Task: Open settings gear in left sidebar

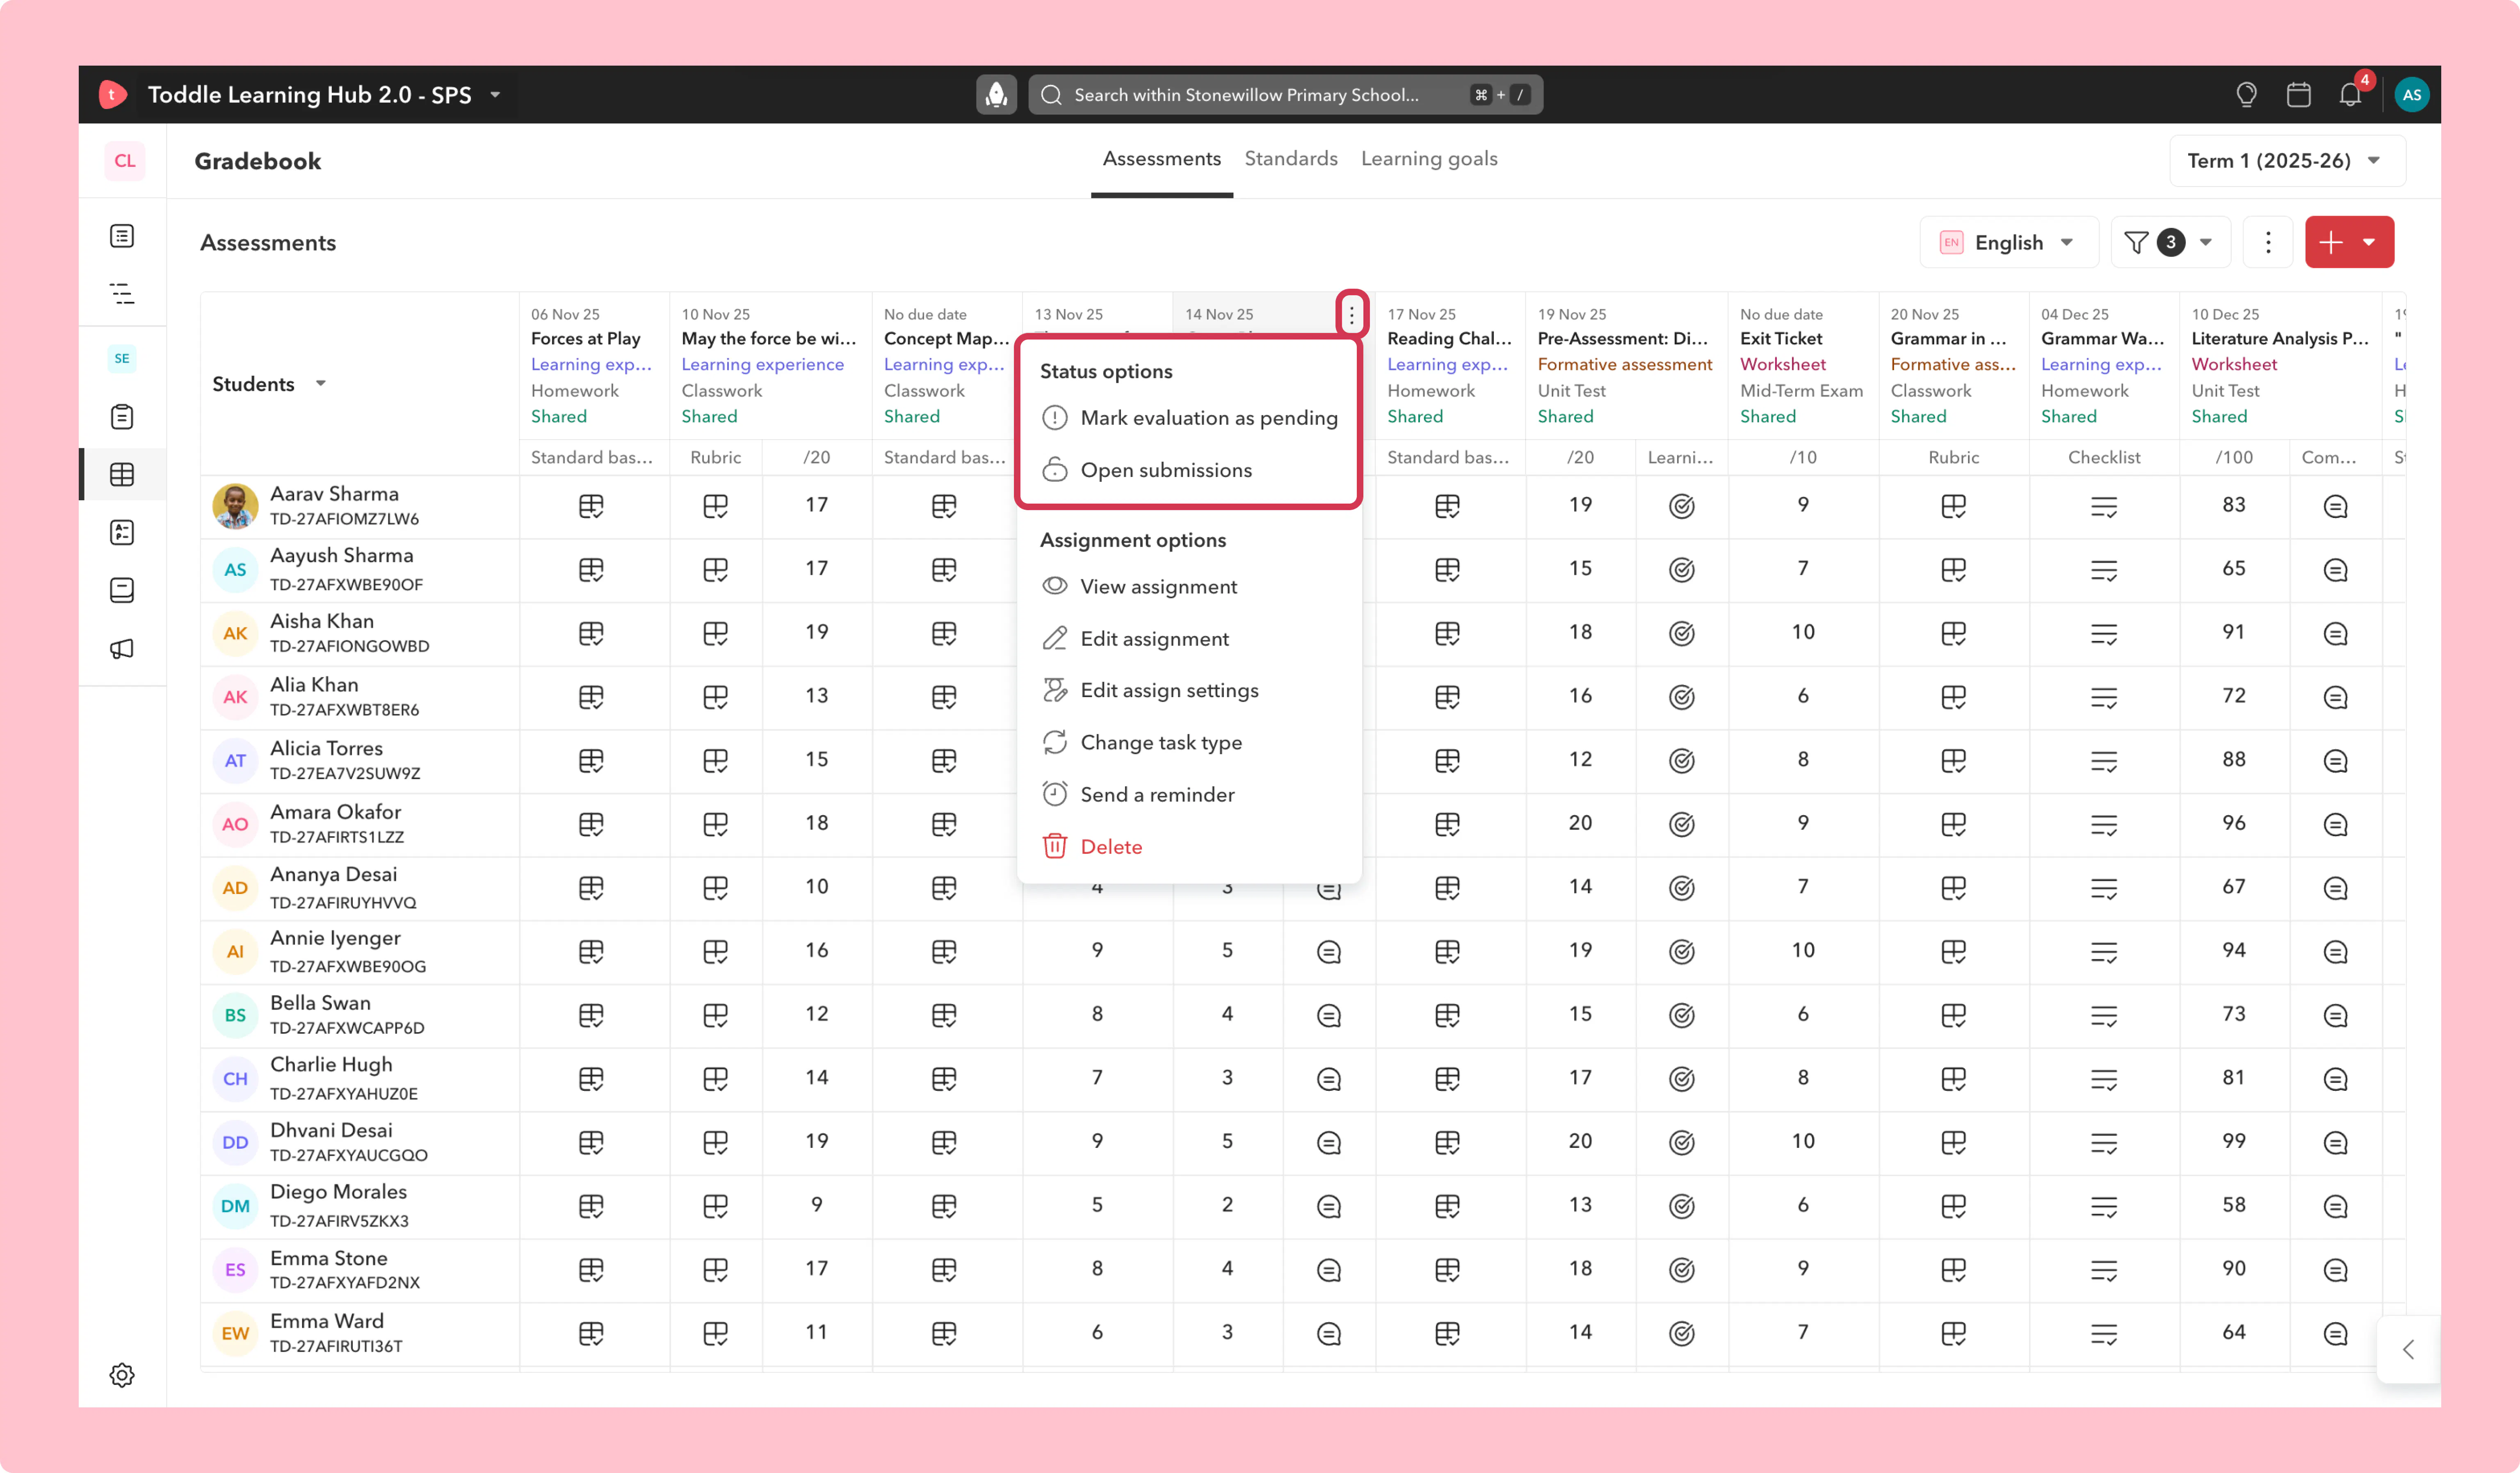Action: [122, 1374]
